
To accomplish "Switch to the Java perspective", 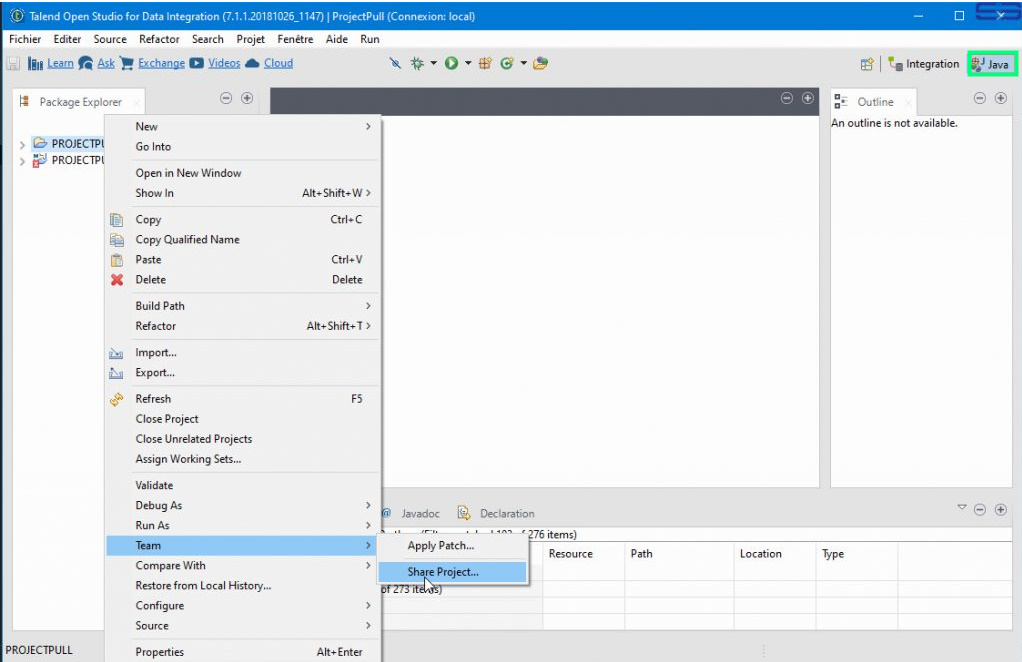I will (x=991, y=64).
